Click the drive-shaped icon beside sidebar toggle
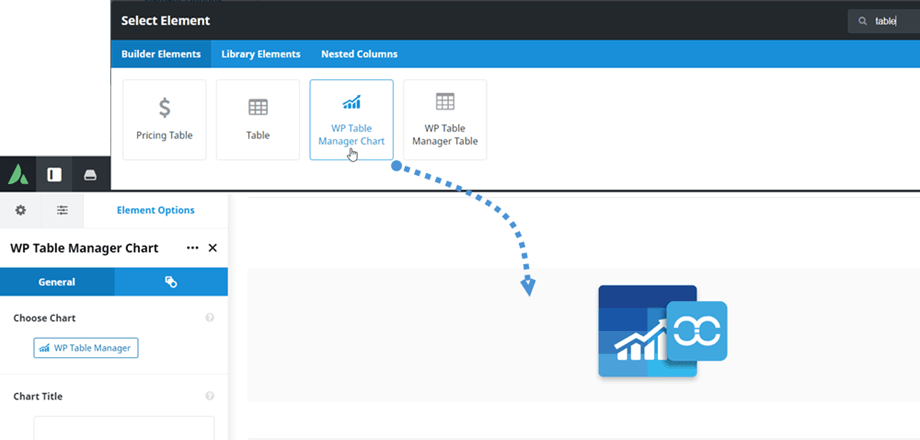The height and width of the screenshot is (440, 920). coord(90,174)
